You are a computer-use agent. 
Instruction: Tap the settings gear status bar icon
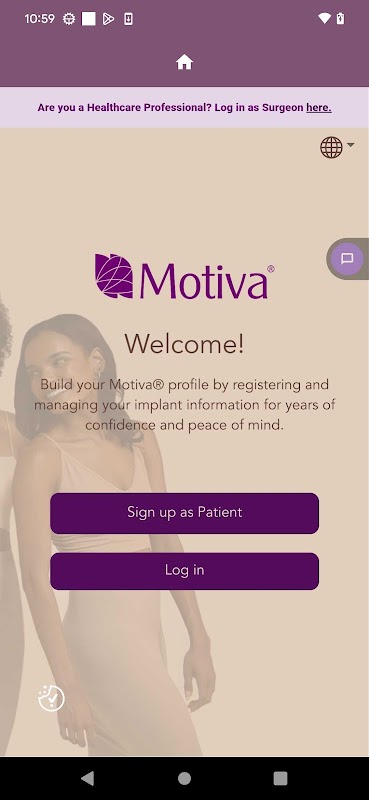click(69, 19)
